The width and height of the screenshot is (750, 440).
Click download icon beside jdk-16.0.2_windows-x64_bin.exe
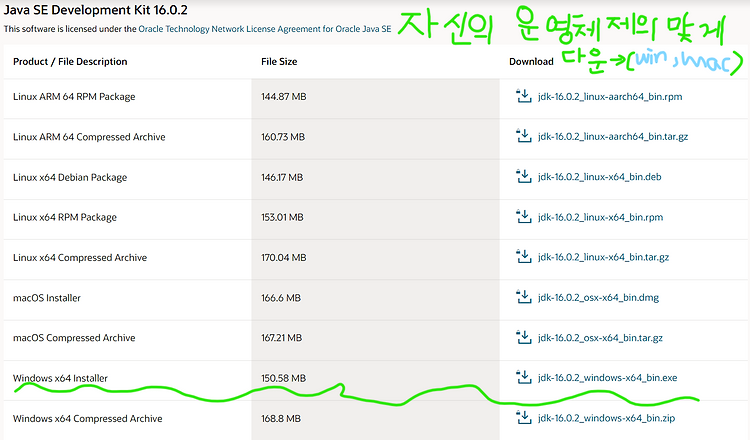click(524, 377)
